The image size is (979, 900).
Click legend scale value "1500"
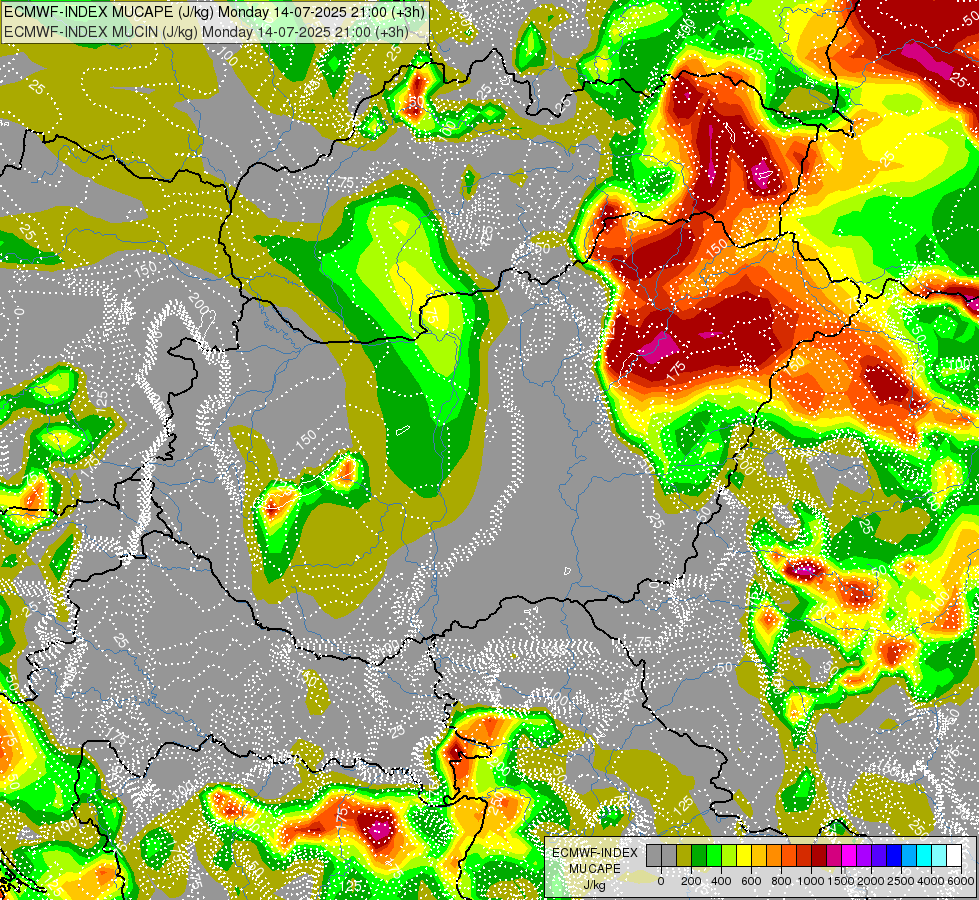[841, 881]
